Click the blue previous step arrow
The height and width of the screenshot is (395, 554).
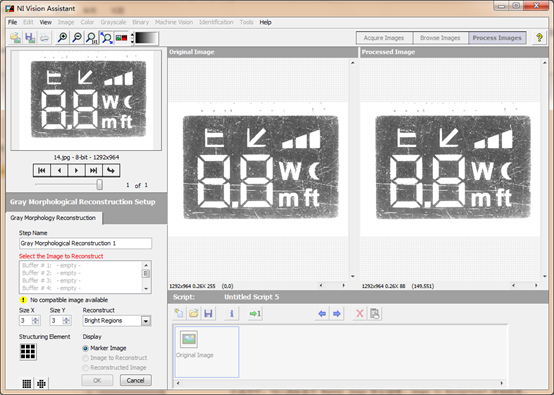tap(322, 313)
